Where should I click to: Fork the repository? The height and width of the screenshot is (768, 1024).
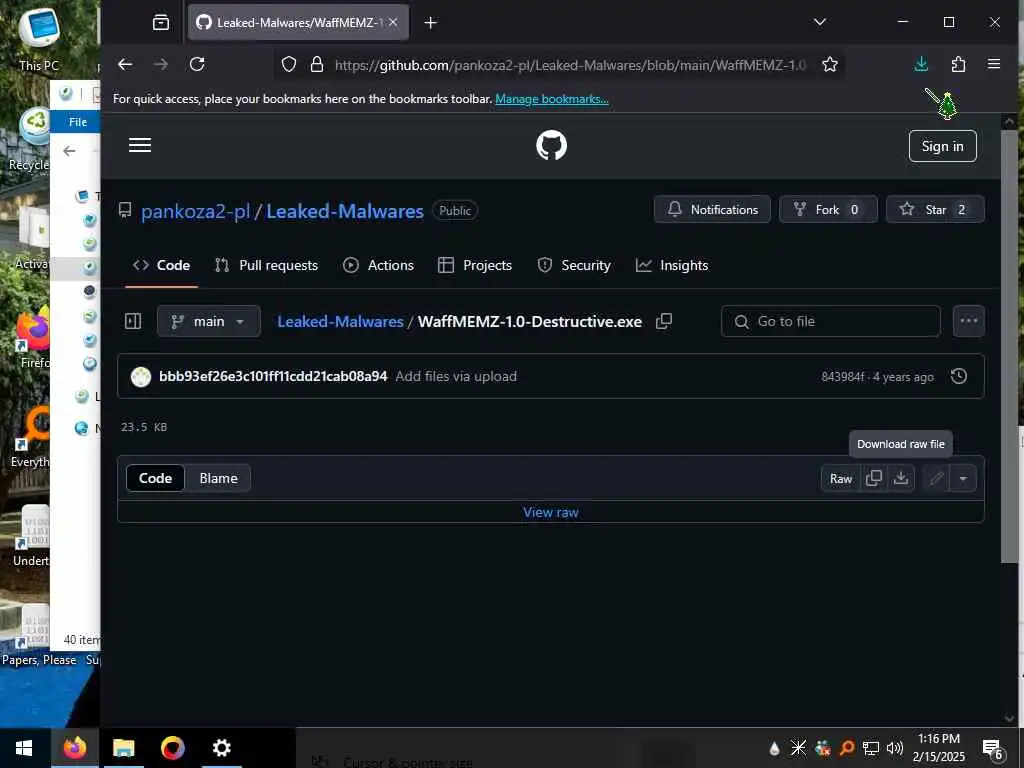827,210
